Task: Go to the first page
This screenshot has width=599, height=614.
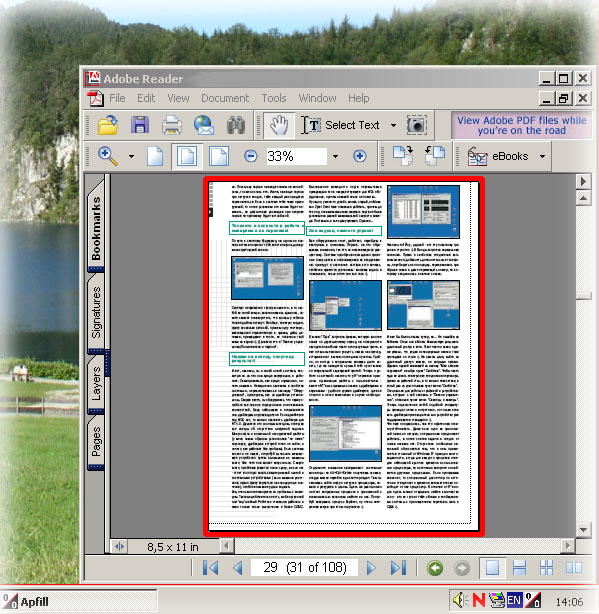Action: coord(210,567)
